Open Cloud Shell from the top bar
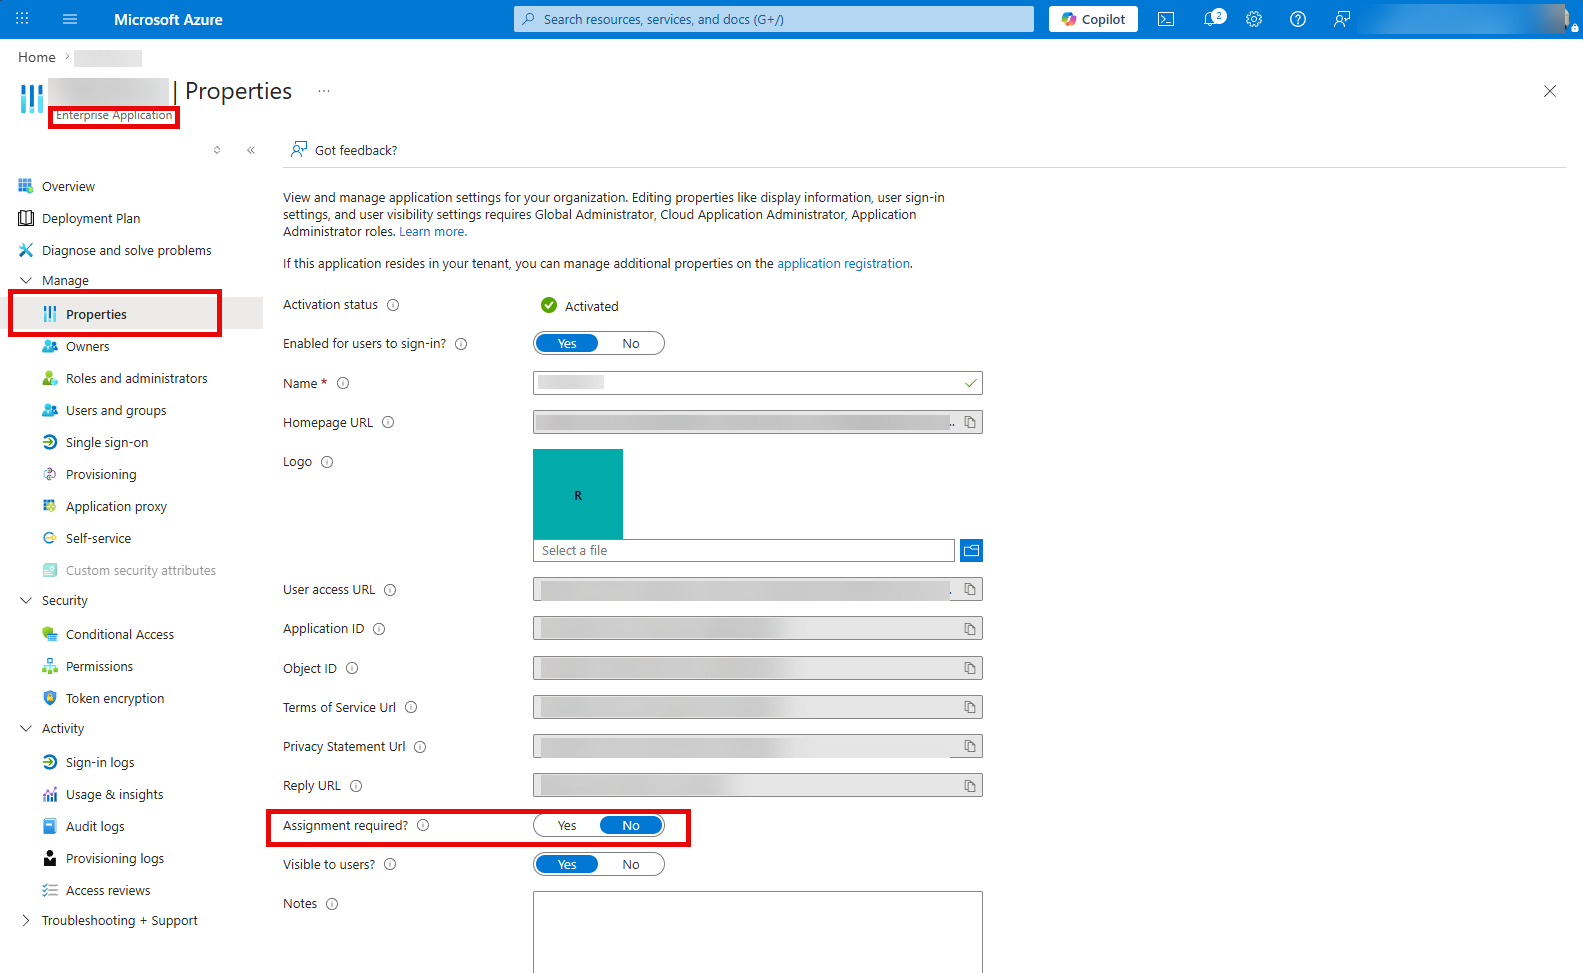Screen dimensions: 1583x973 click(1166, 19)
